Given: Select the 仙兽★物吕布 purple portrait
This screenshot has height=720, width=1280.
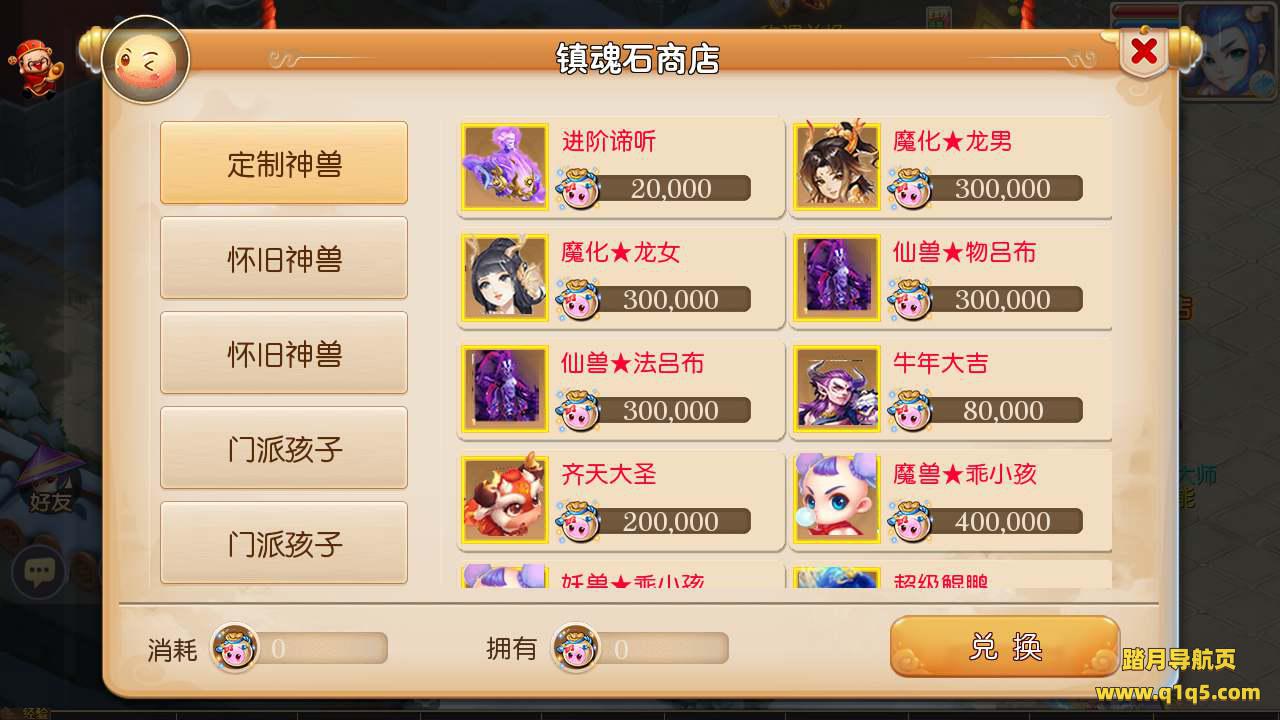Looking at the screenshot, I should (x=837, y=277).
